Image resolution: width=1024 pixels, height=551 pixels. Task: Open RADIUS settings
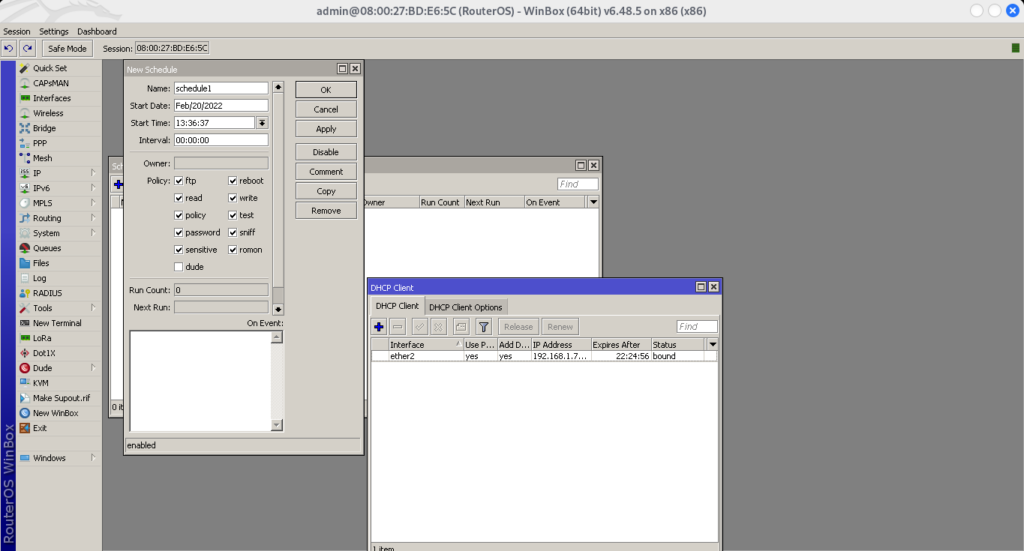[47, 293]
